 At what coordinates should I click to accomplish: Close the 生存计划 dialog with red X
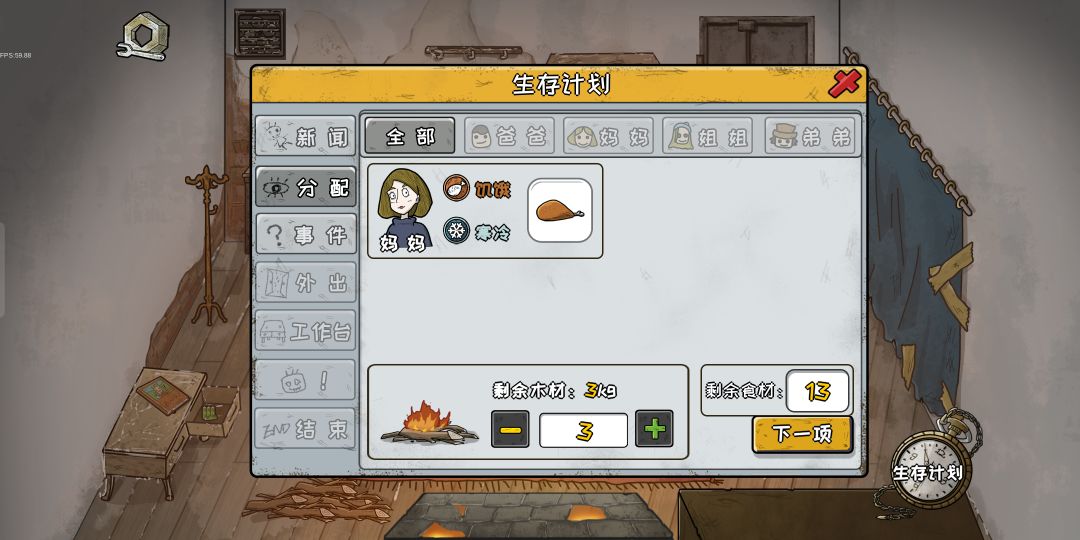point(844,83)
